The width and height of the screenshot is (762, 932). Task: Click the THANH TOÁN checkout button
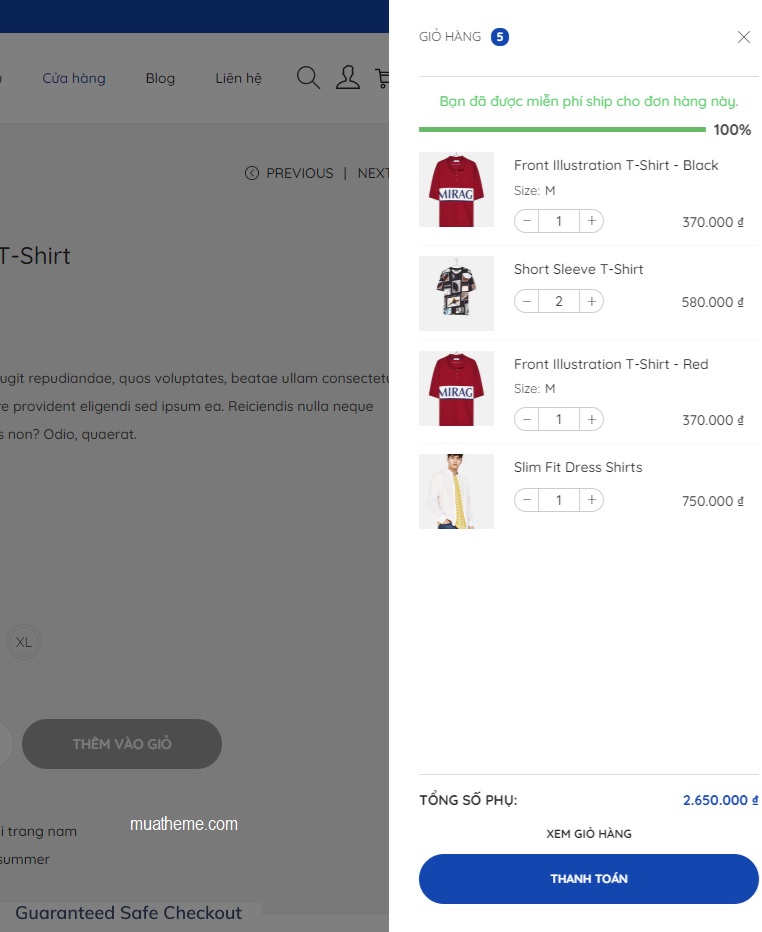[x=588, y=879]
